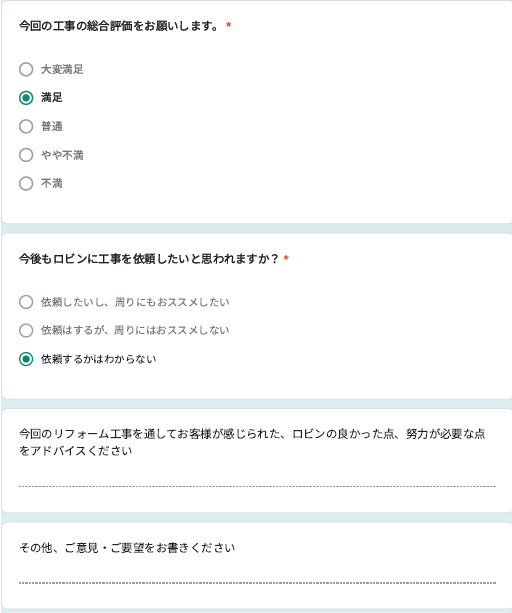Pick the 不満 radio circle
The width and height of the screenshot is (512, 613).
click(26, 183)
